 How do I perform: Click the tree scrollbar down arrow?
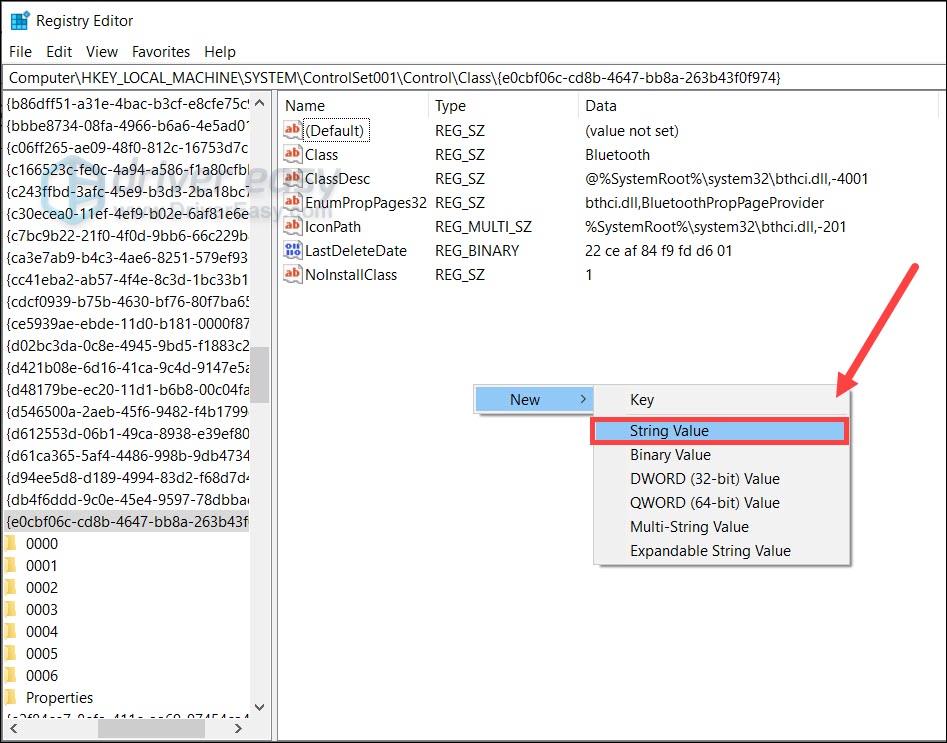[x=259, y=706]
